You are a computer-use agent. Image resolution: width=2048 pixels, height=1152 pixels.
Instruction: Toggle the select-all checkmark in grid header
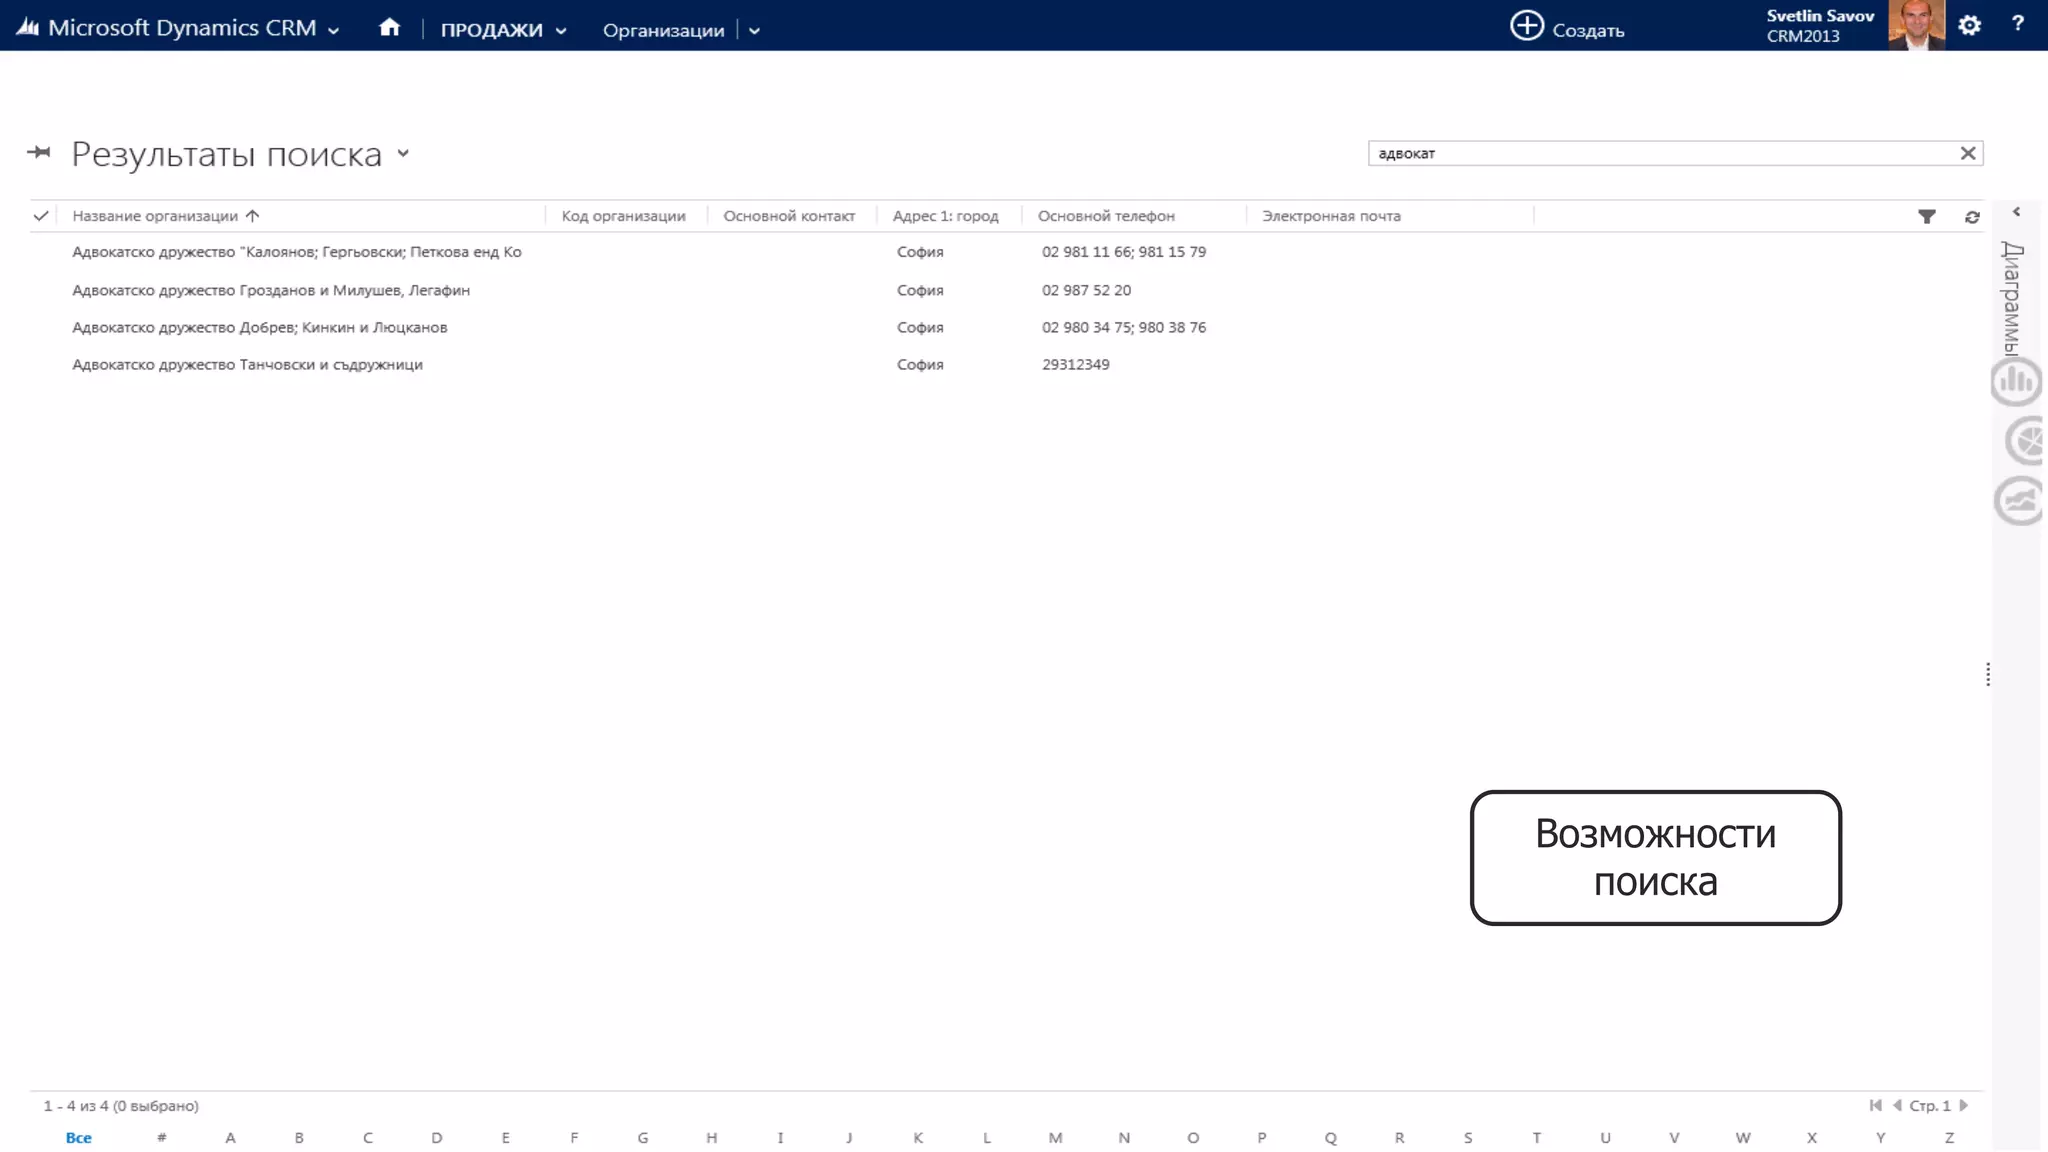tap(41, 216)
